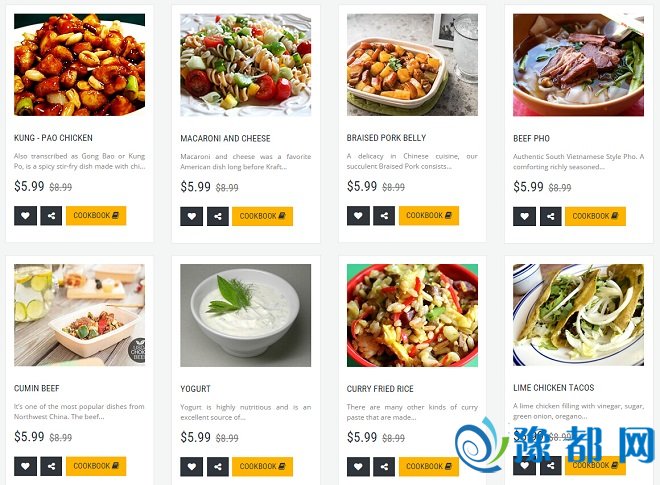Screen dimensions: 660x485
Task: Open Curry Fried Rice cookbook
Action: click(x=429, y=466)
